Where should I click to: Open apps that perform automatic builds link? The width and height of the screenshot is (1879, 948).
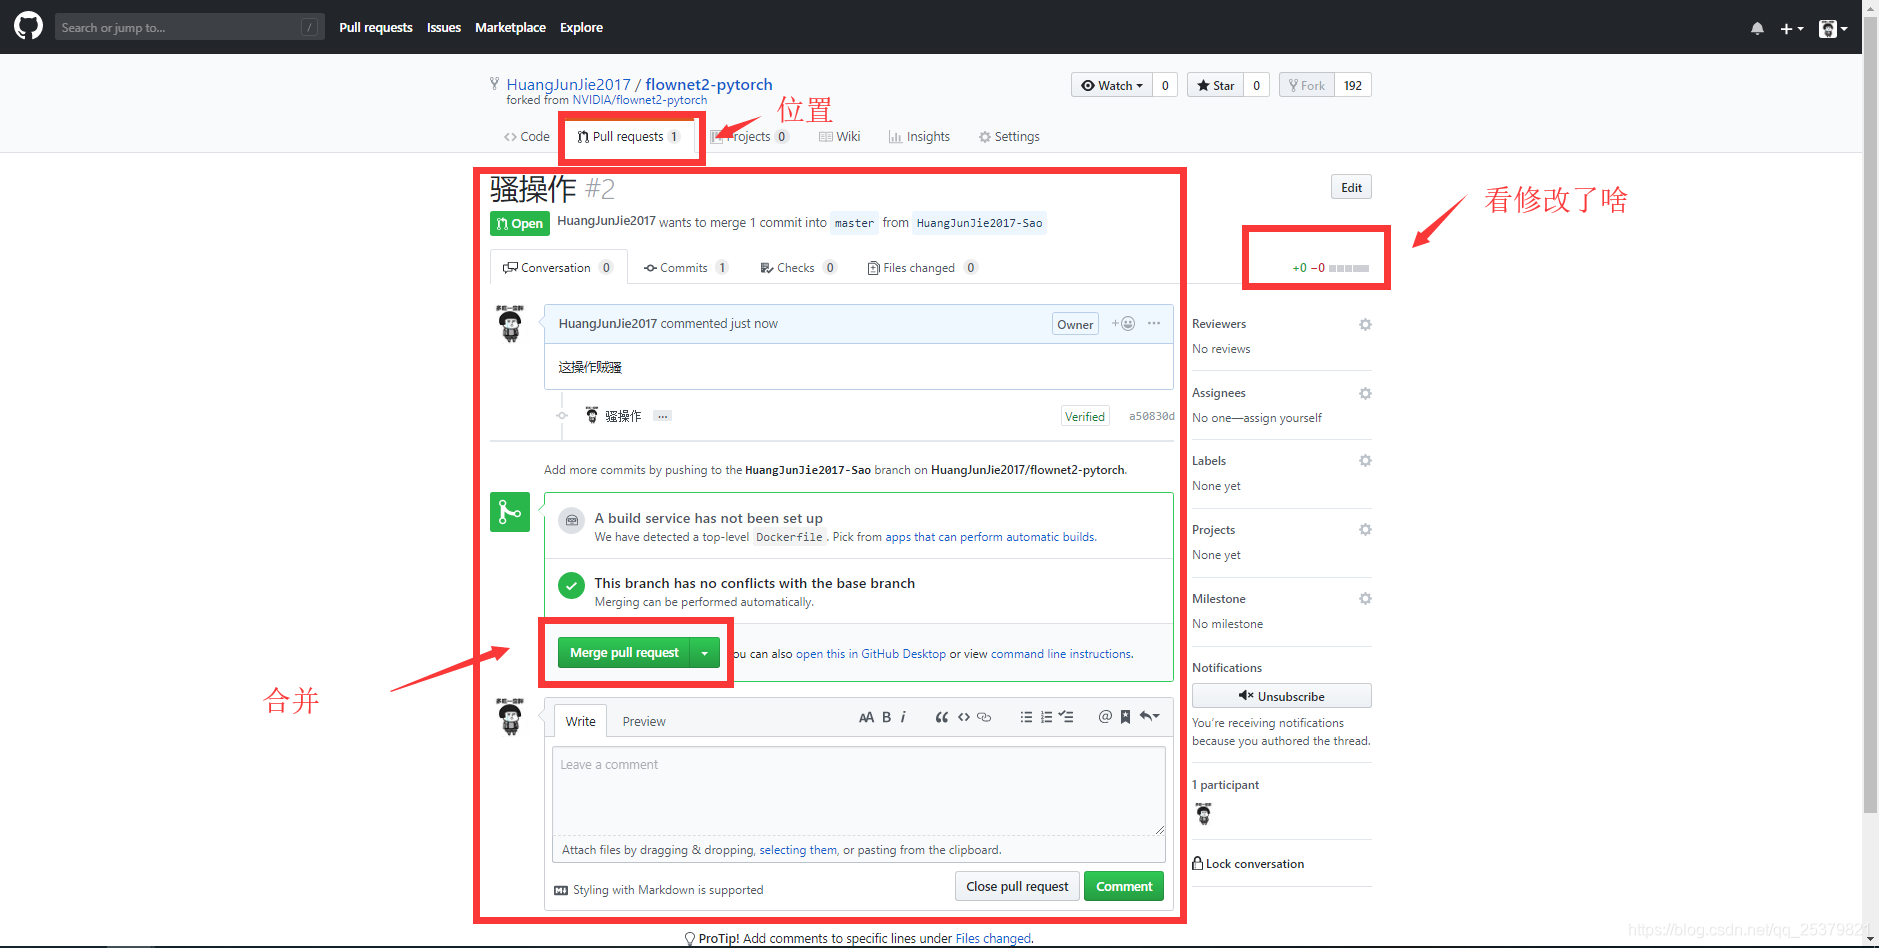[990, 537]
